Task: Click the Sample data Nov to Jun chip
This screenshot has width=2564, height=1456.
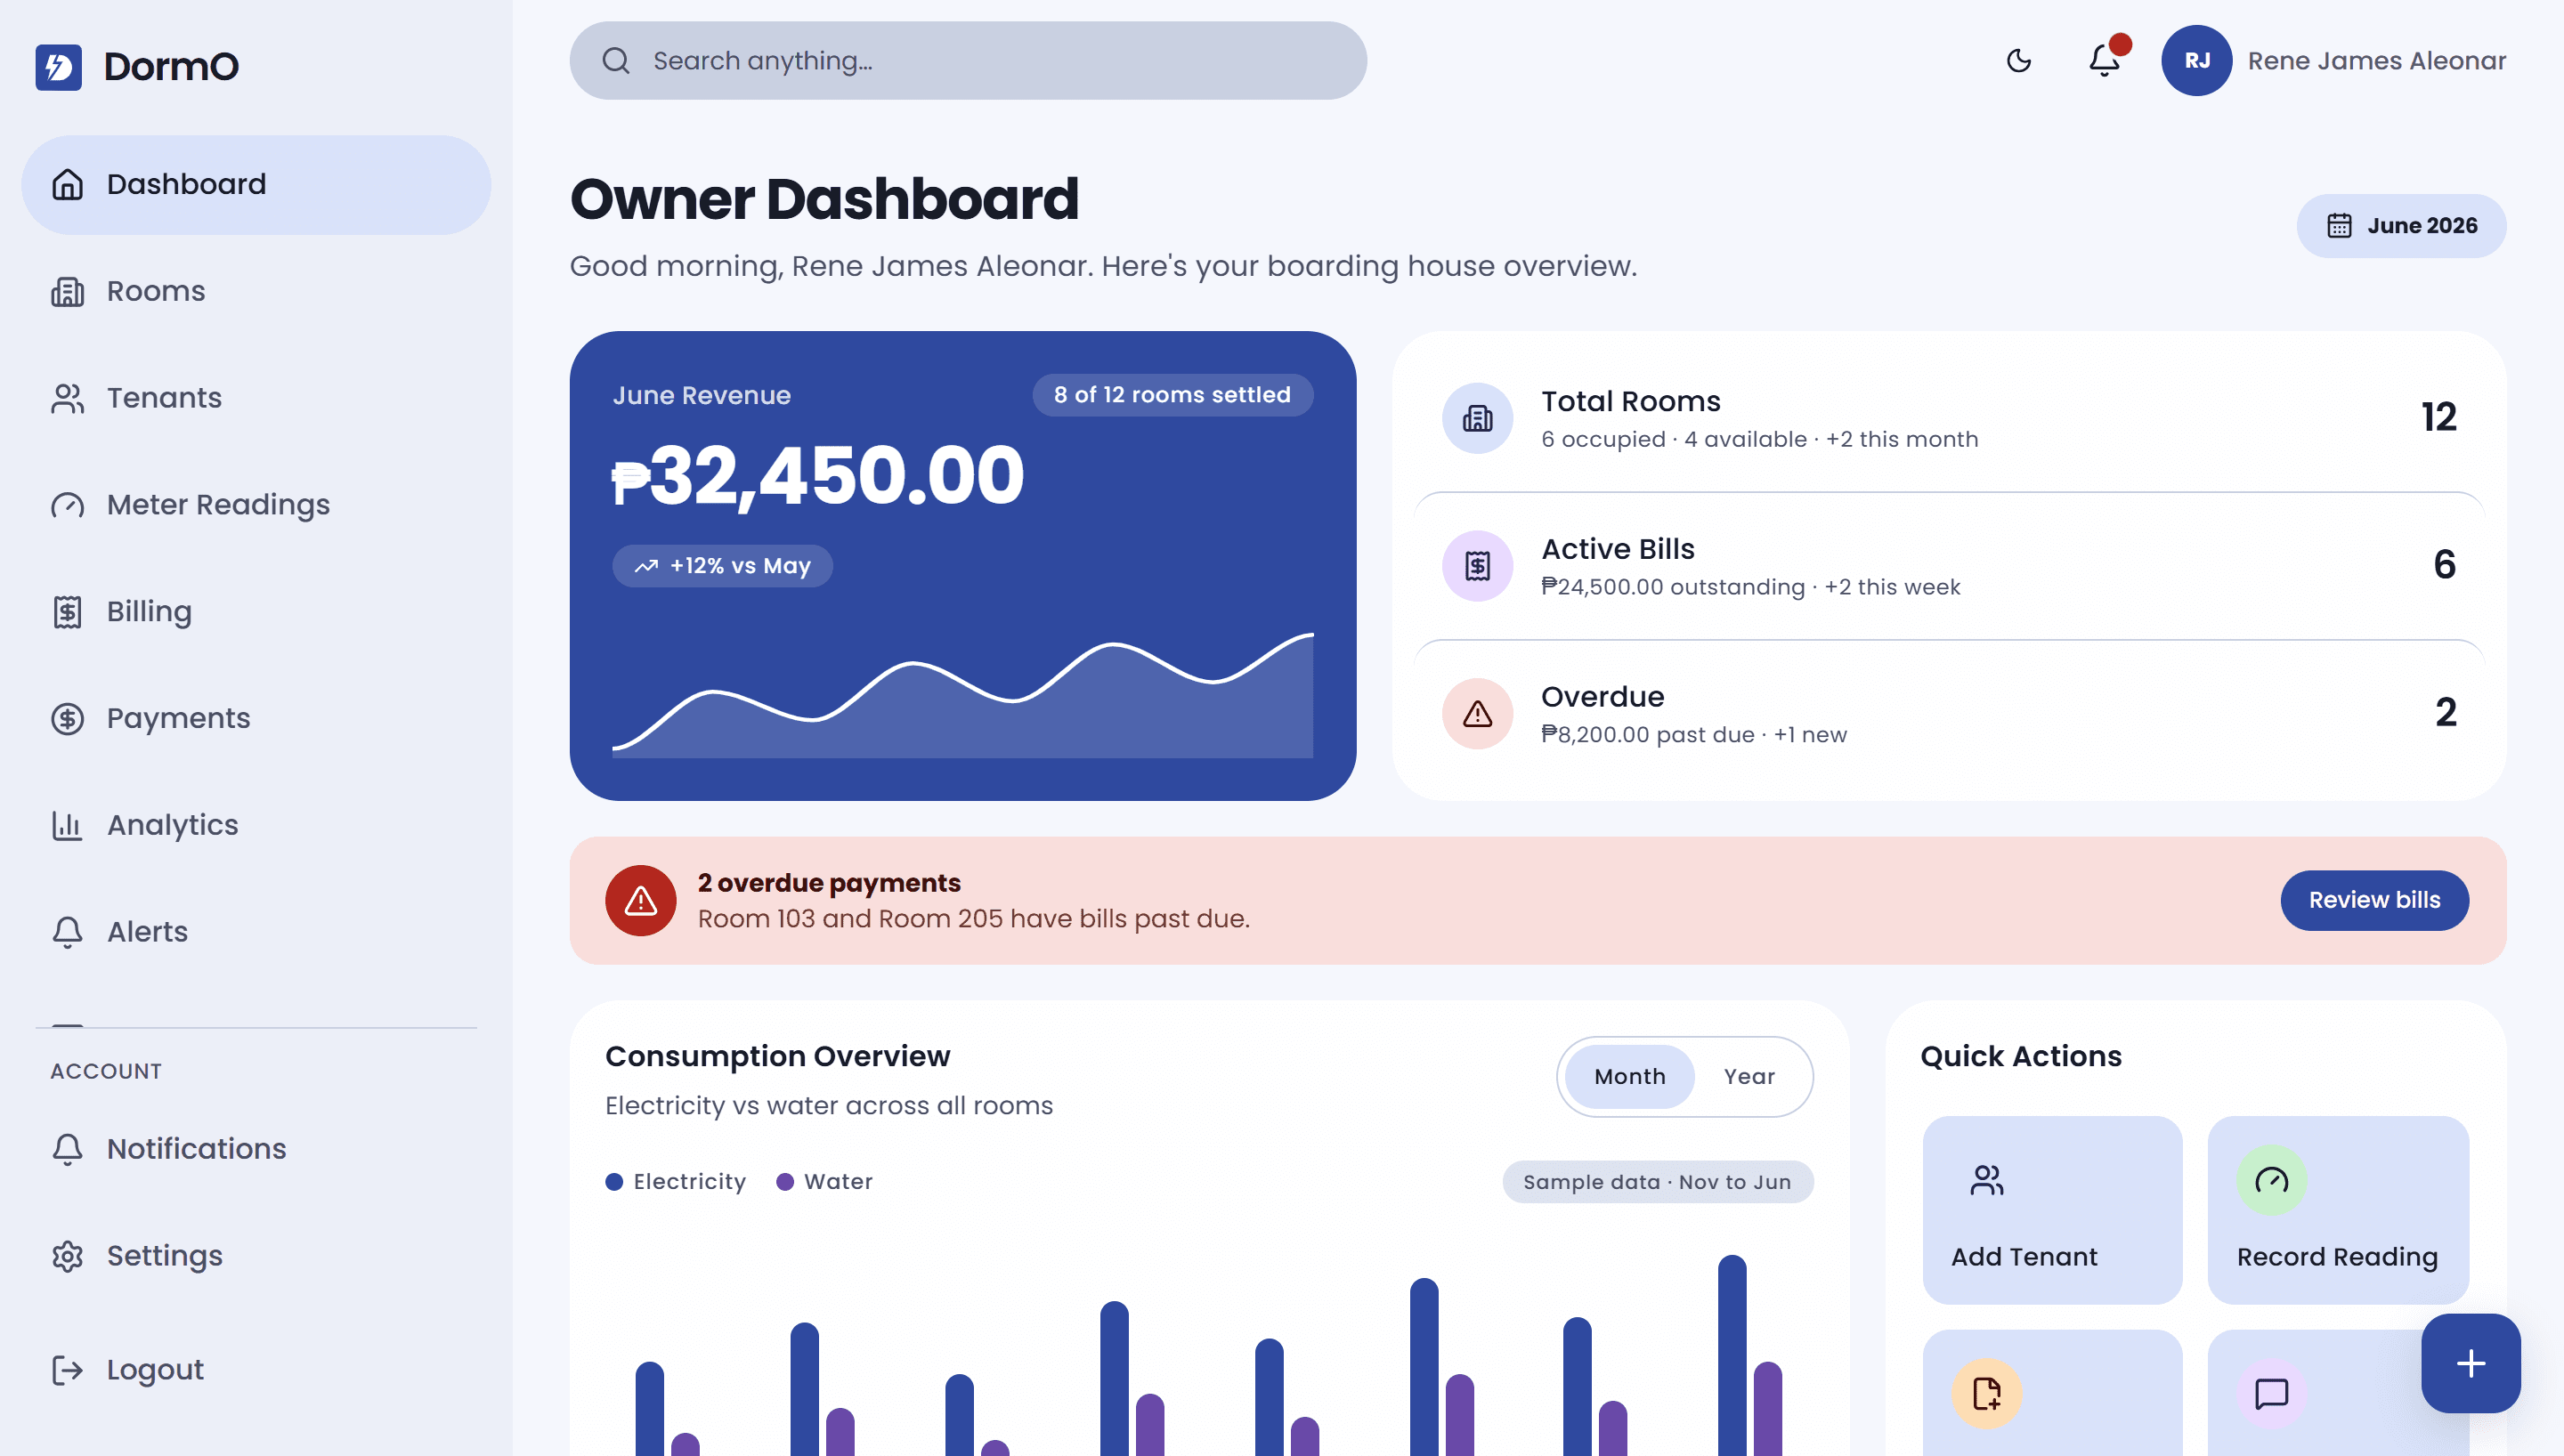Action: tap(1657, 1182)
